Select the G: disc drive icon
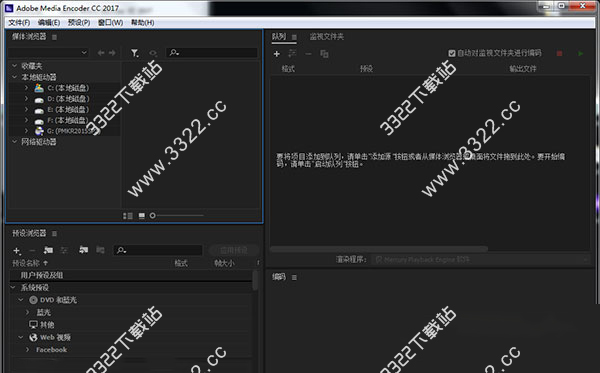The image size is (600, 373). coord(39,131)
